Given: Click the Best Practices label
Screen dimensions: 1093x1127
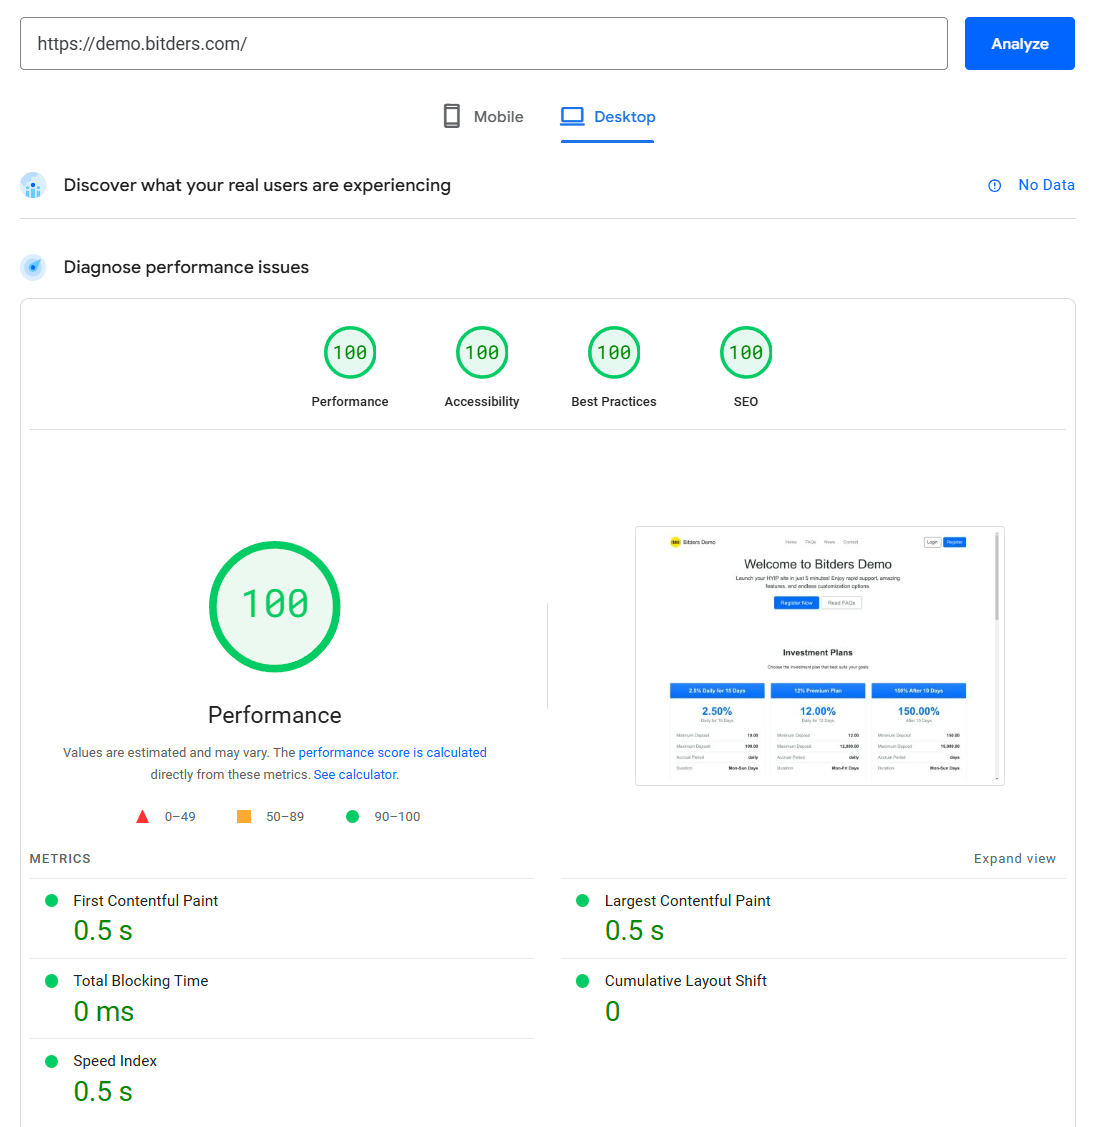Looking at the screenshot, I should (614, 402).
